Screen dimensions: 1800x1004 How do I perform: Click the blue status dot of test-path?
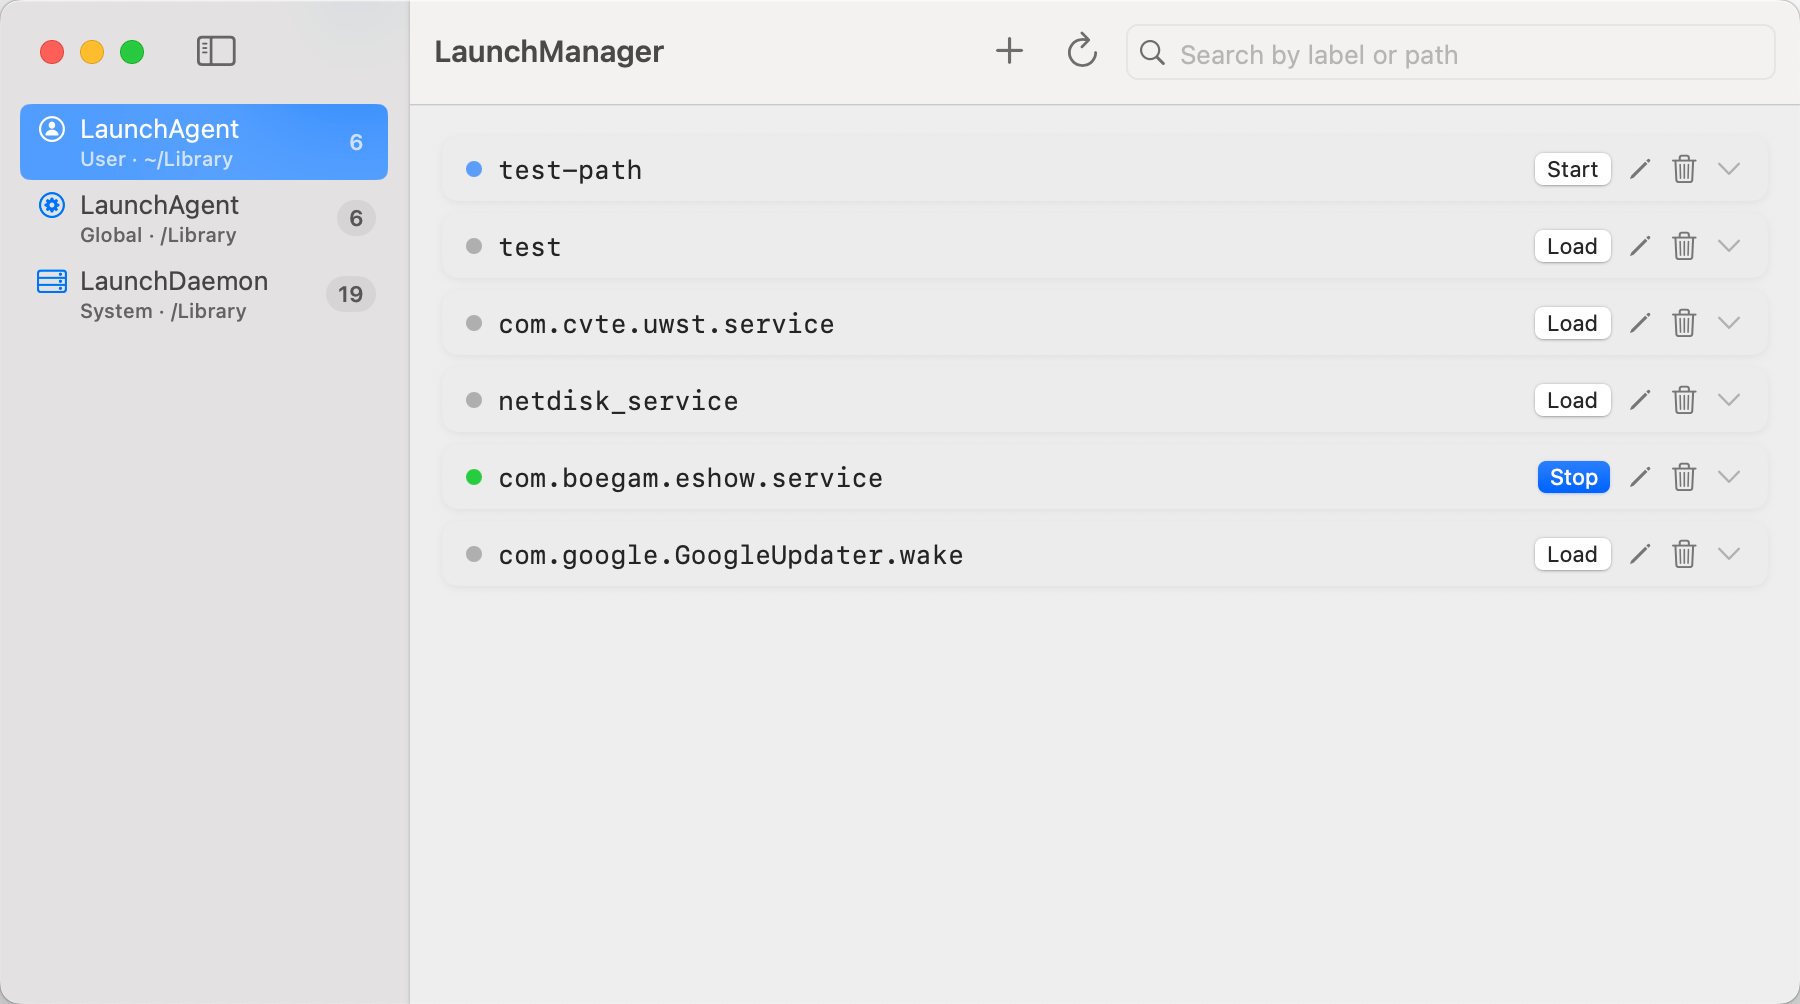pos(474,169)
